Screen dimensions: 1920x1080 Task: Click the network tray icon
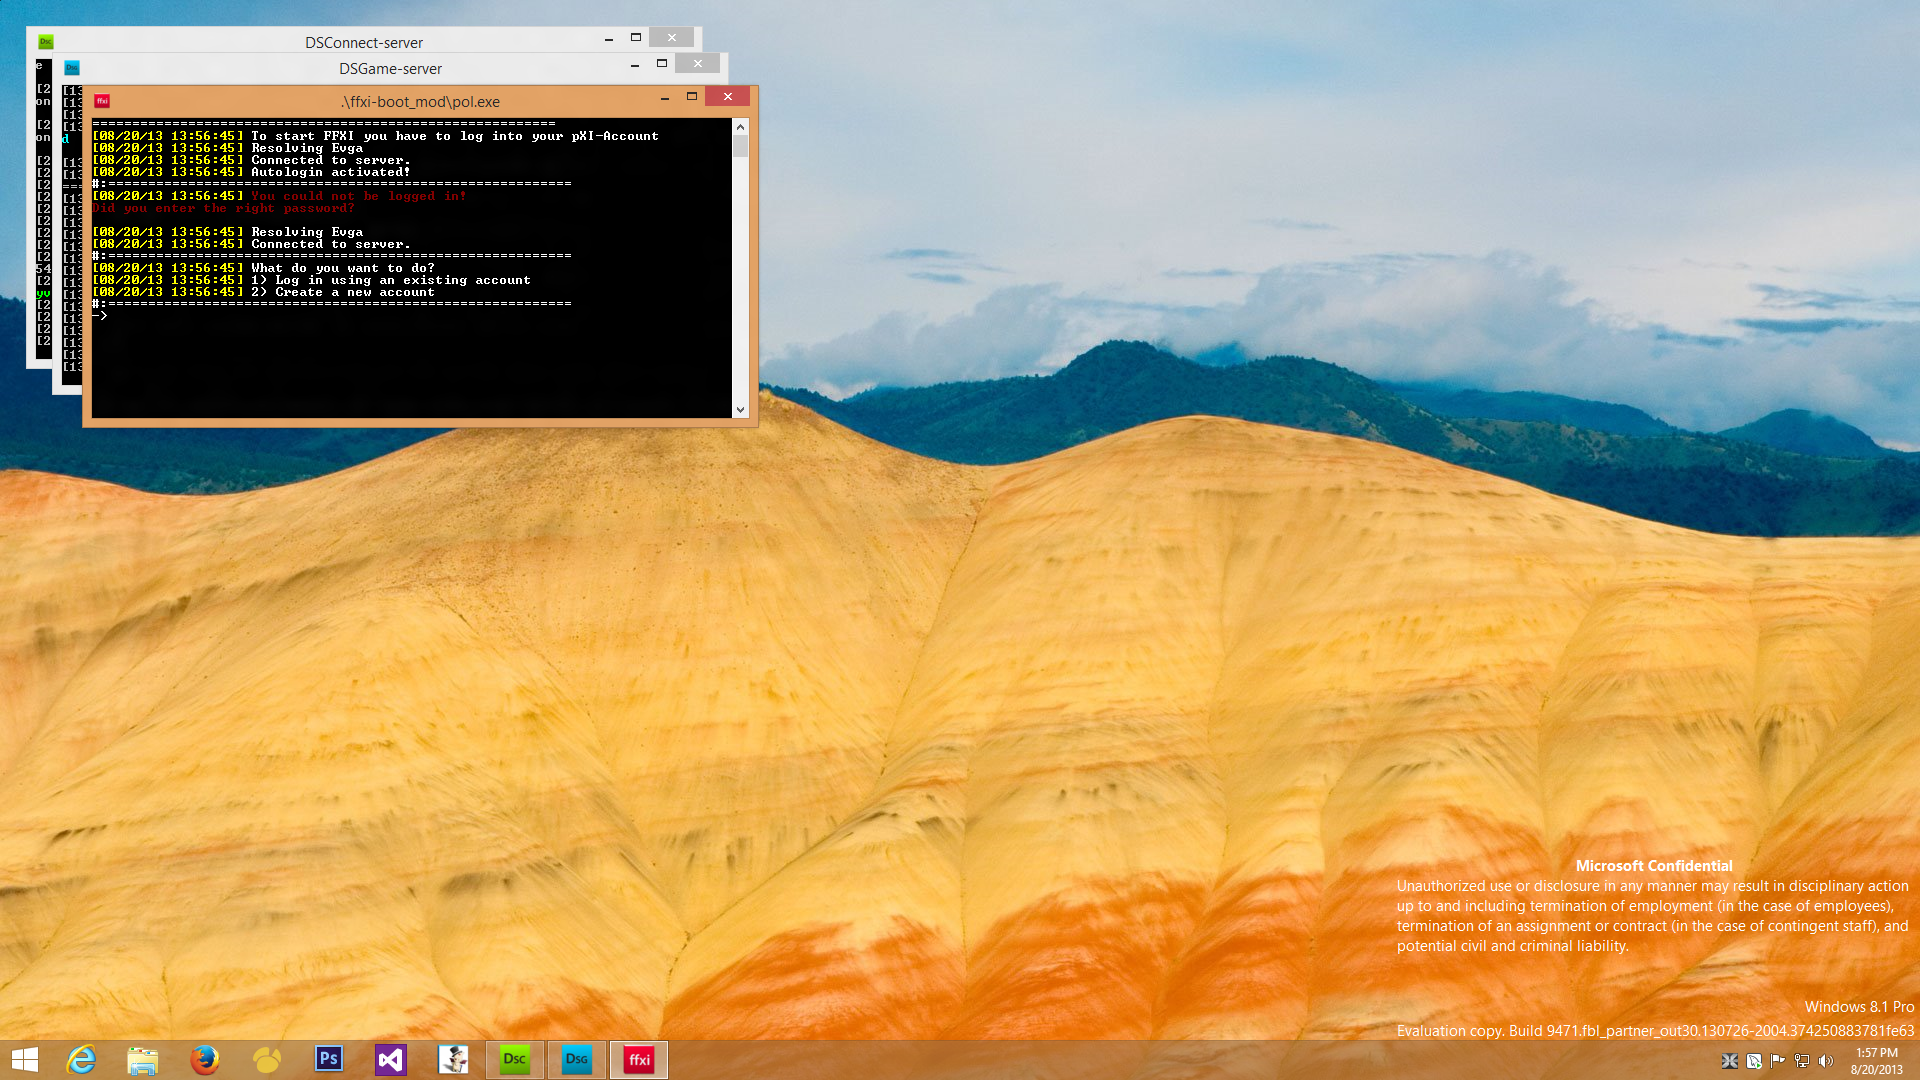click(x=1802, y=1061)
